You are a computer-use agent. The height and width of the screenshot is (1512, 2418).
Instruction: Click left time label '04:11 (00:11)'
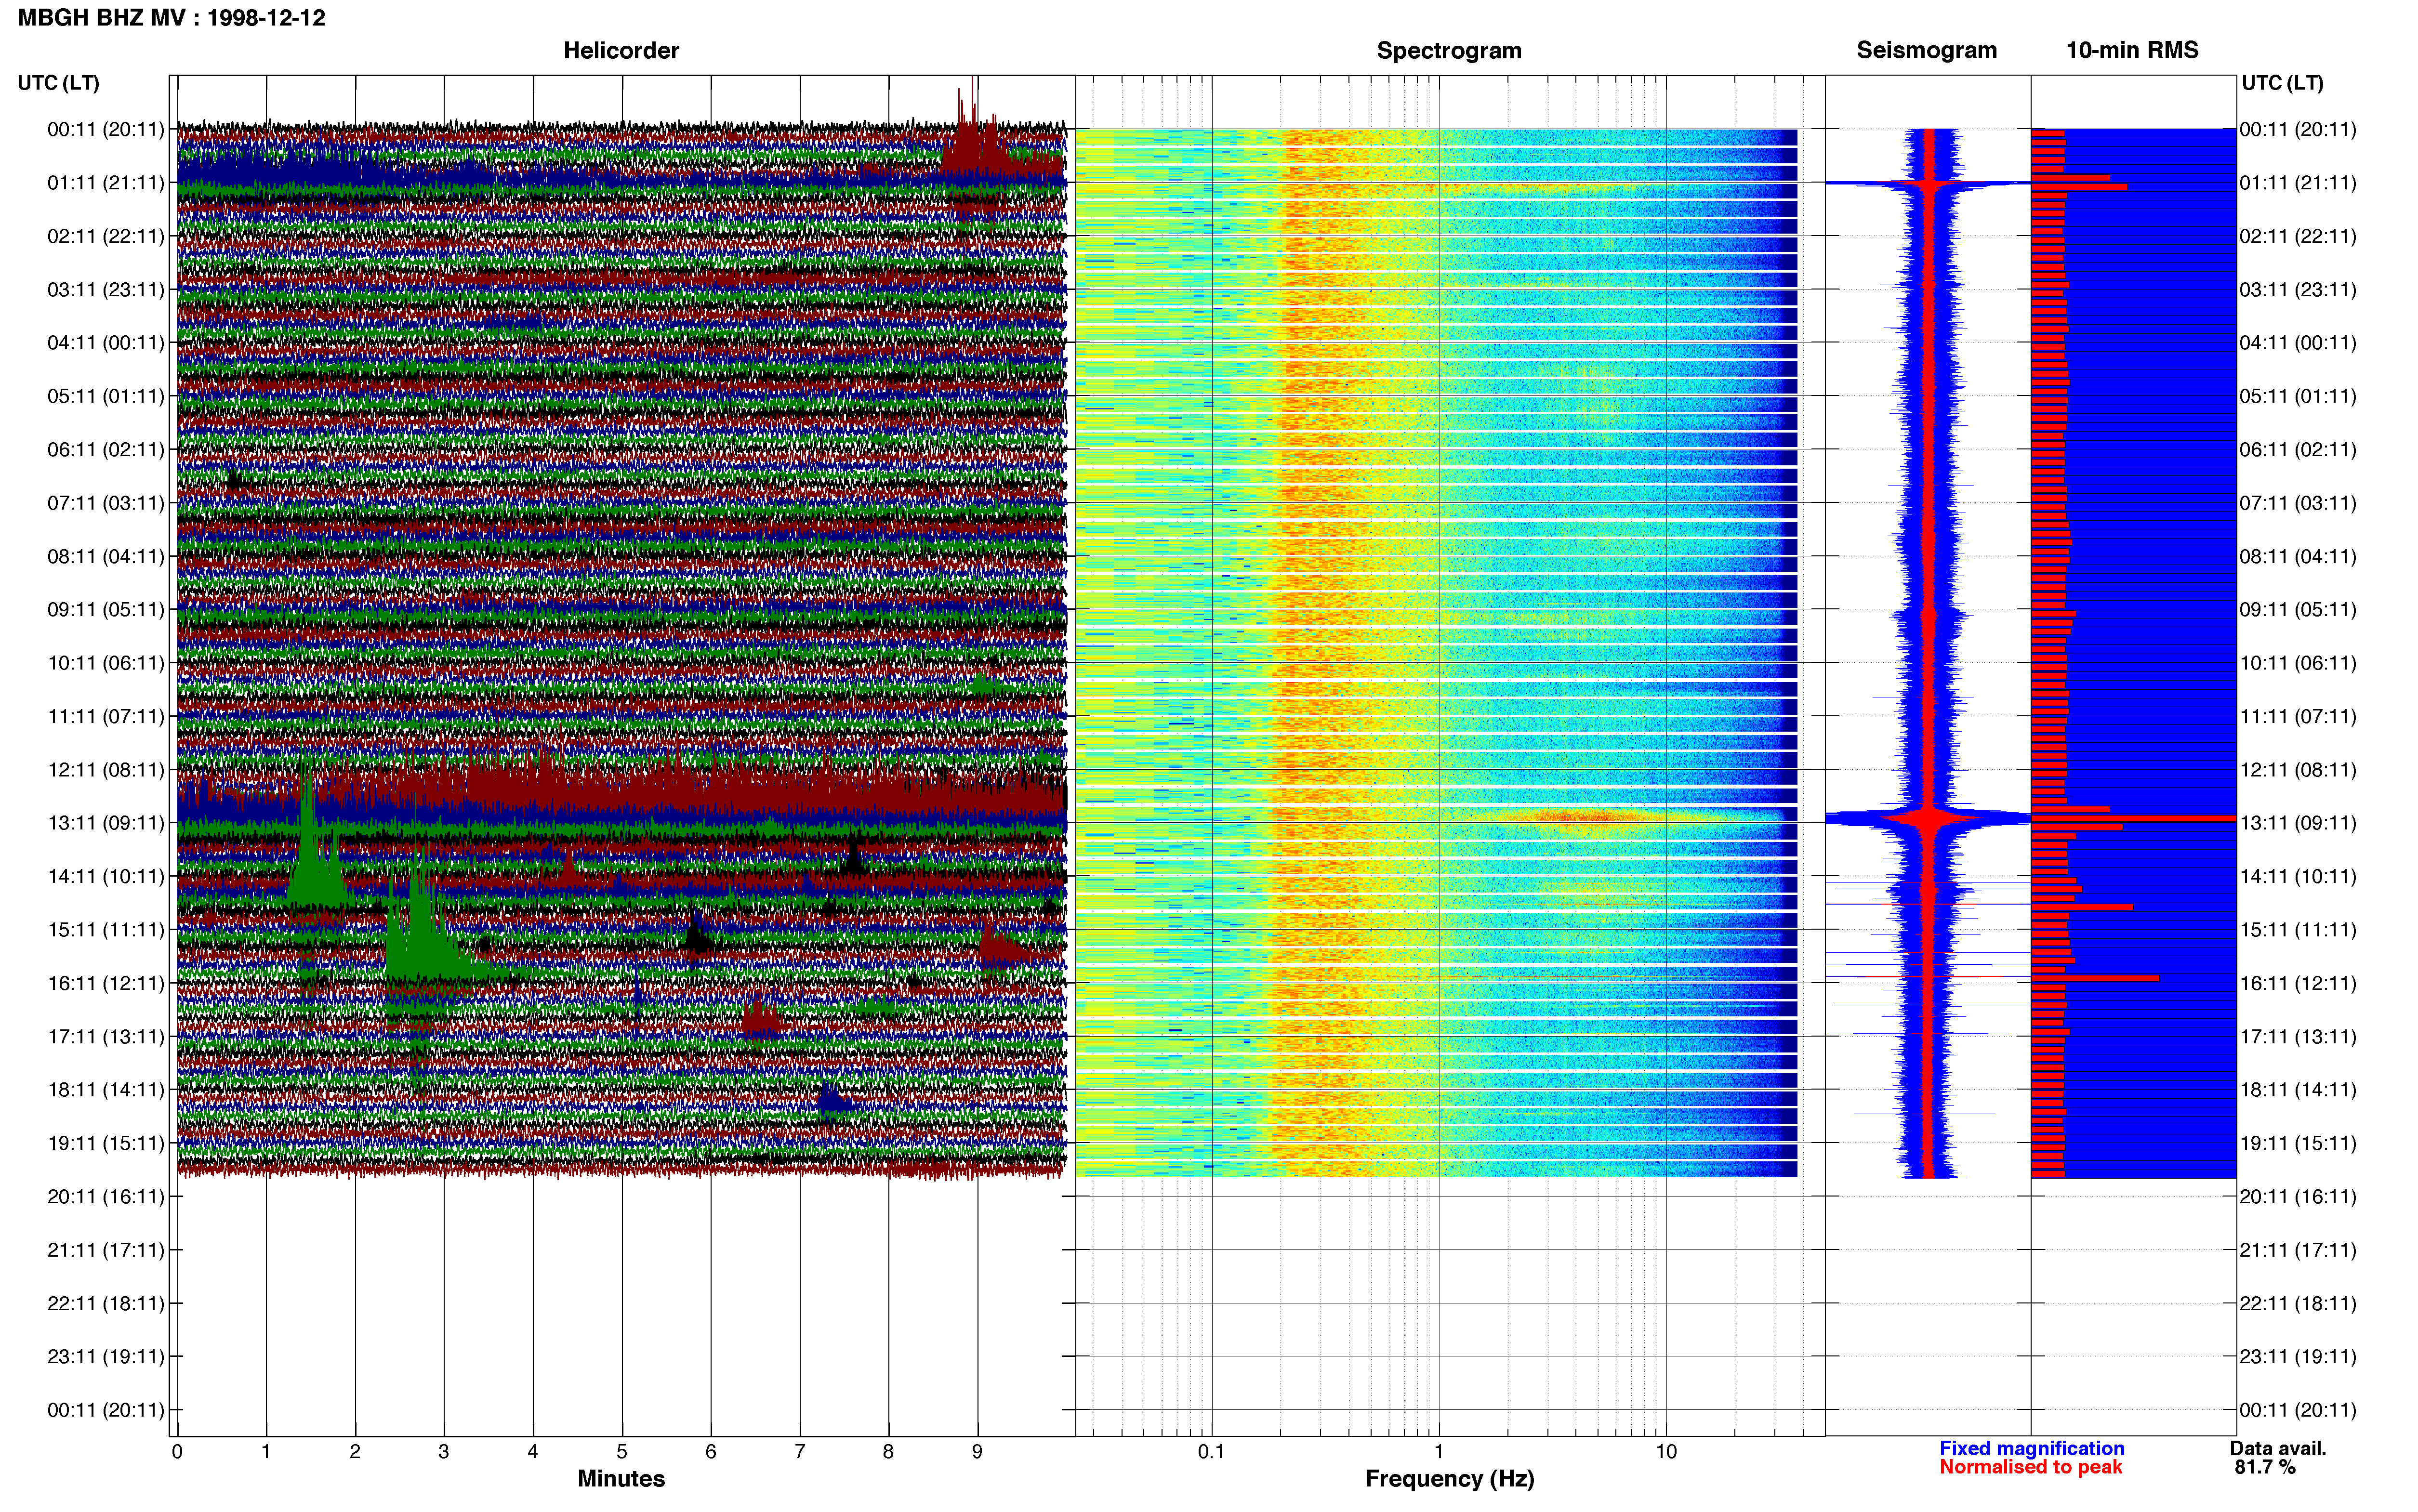106,343
